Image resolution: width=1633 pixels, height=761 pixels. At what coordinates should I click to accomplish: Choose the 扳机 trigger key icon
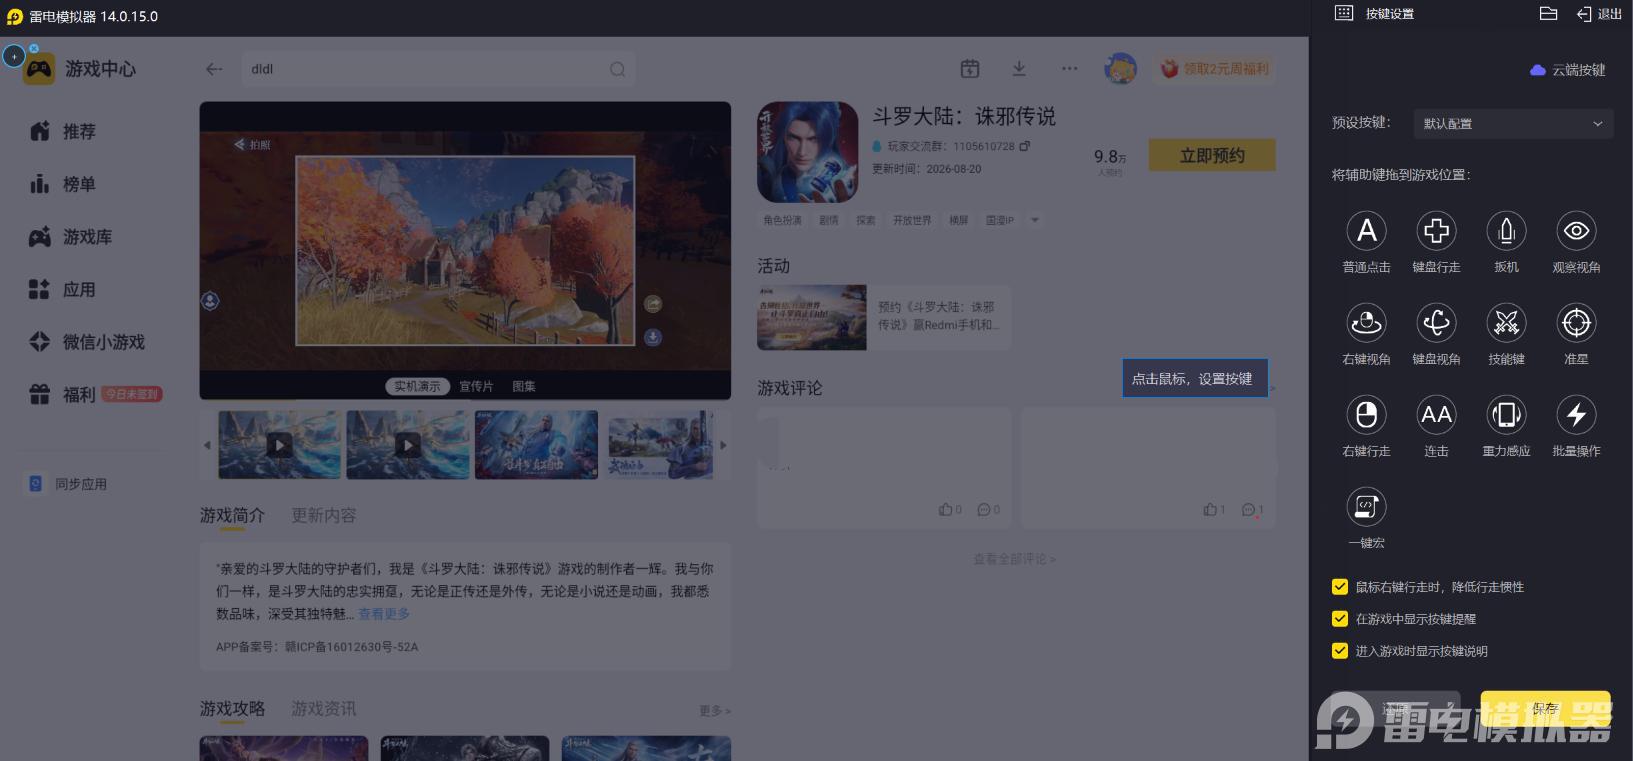(x=1506, y=231)
